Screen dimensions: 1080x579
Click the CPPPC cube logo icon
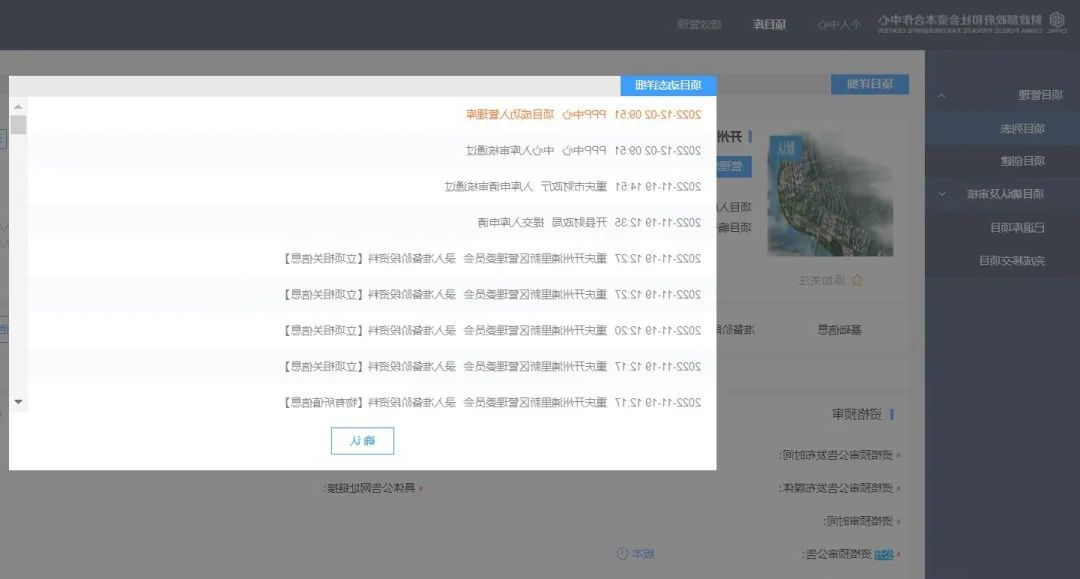(1057, 21)
